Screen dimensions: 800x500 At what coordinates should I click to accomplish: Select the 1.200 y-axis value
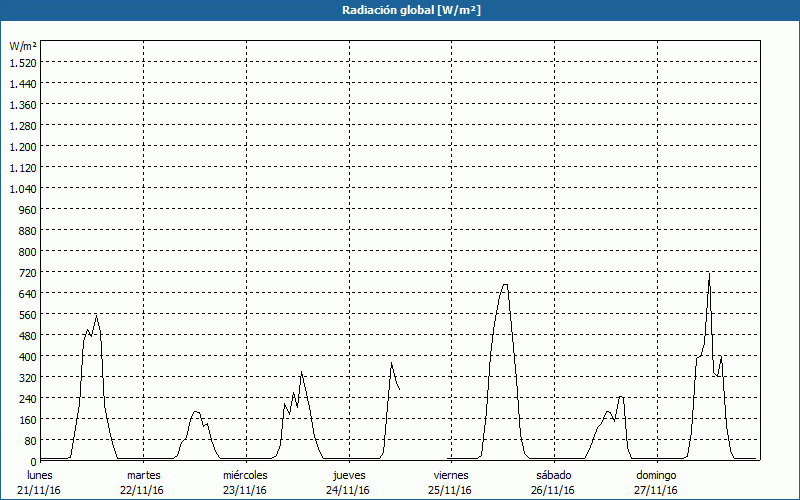(23, 147)
